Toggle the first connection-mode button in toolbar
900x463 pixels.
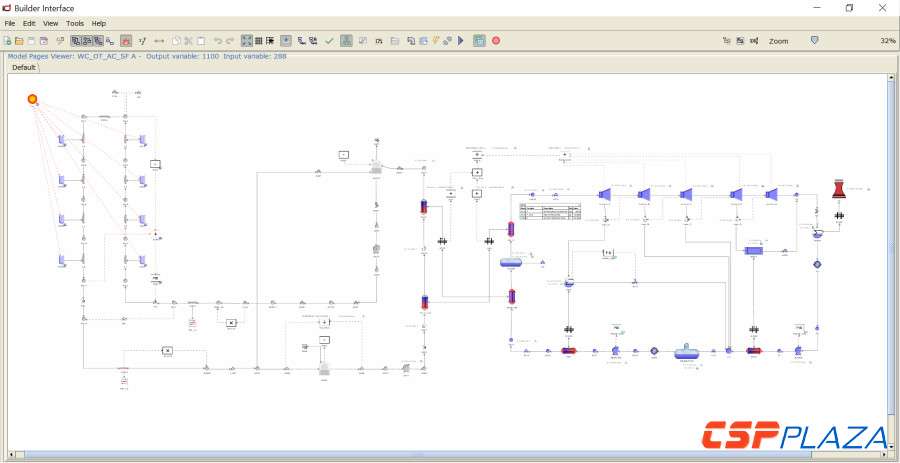coord(76,41)
